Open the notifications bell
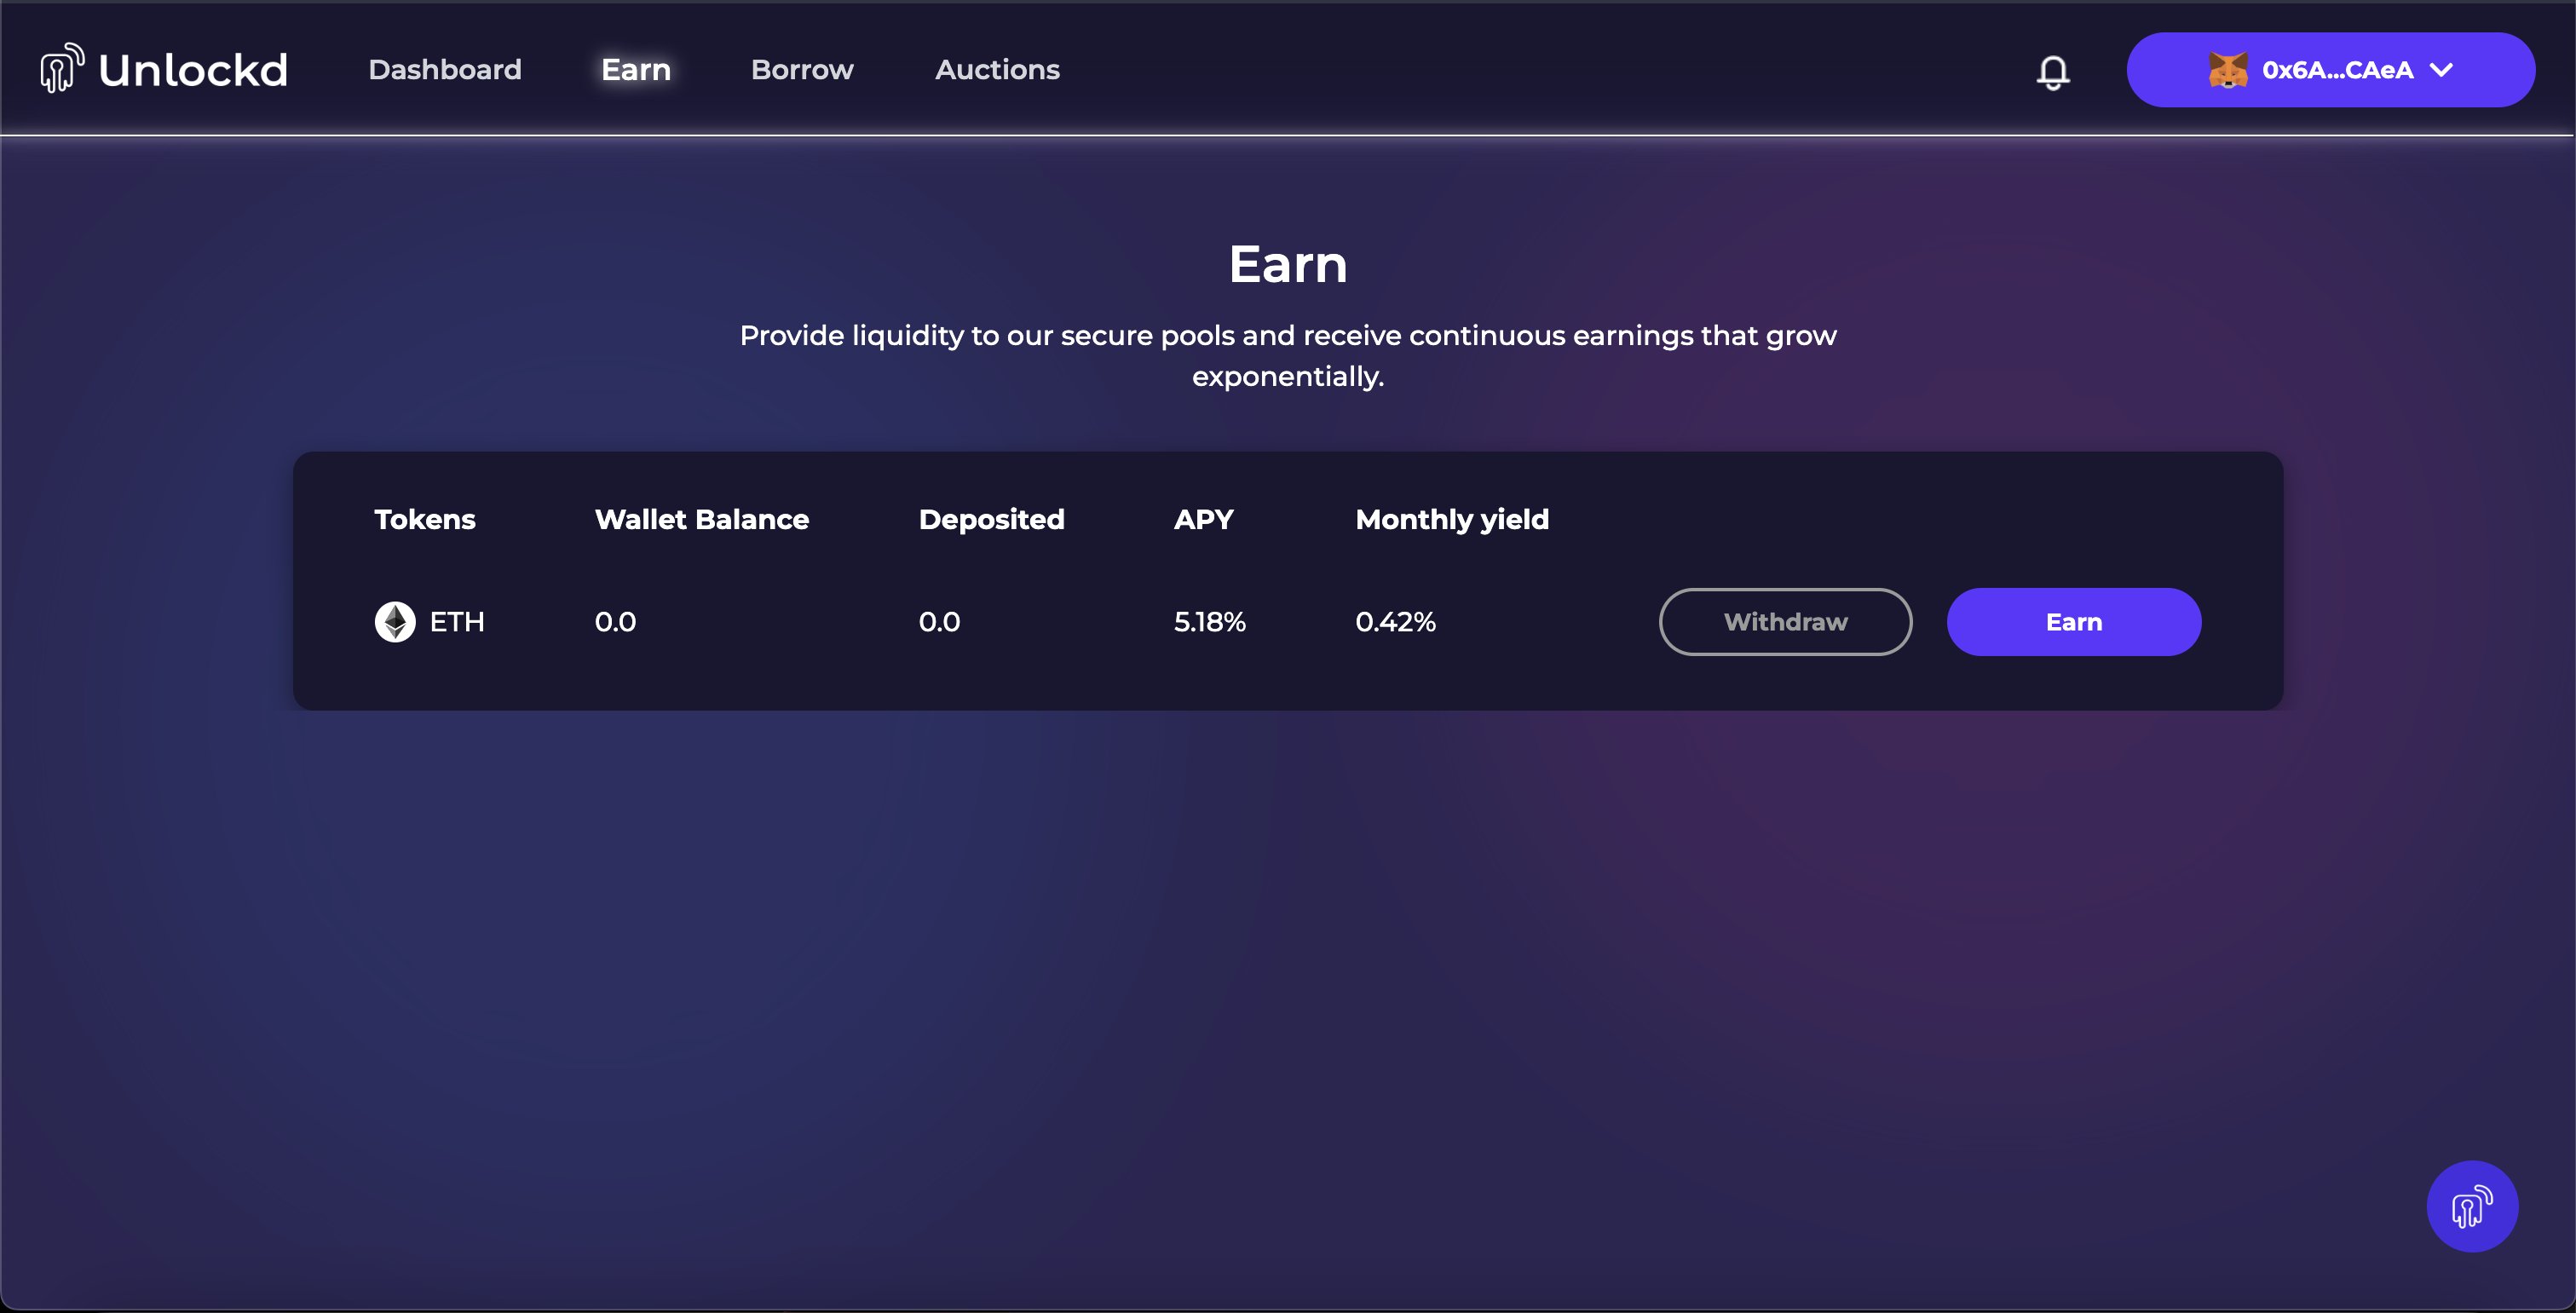Screen dimensions: 2576x1313 pos(2052,71)
